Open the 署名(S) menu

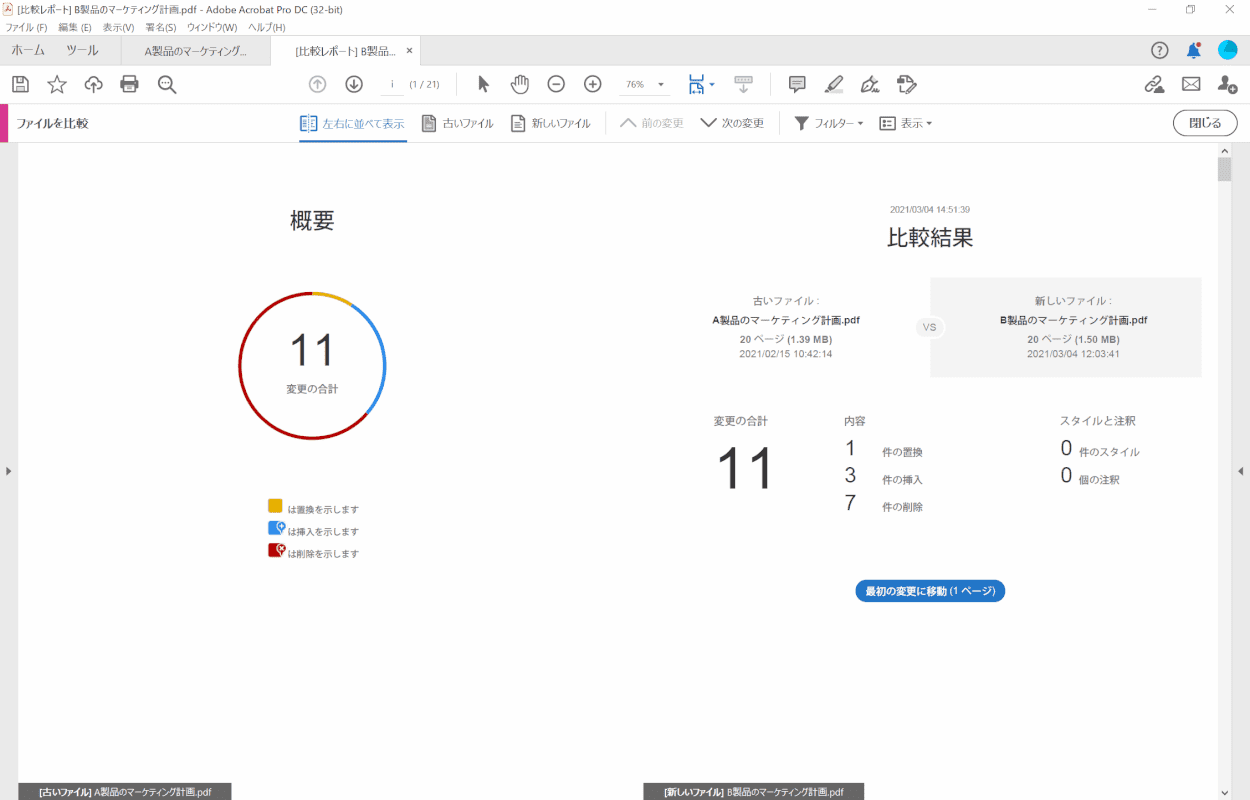(160, 27)
